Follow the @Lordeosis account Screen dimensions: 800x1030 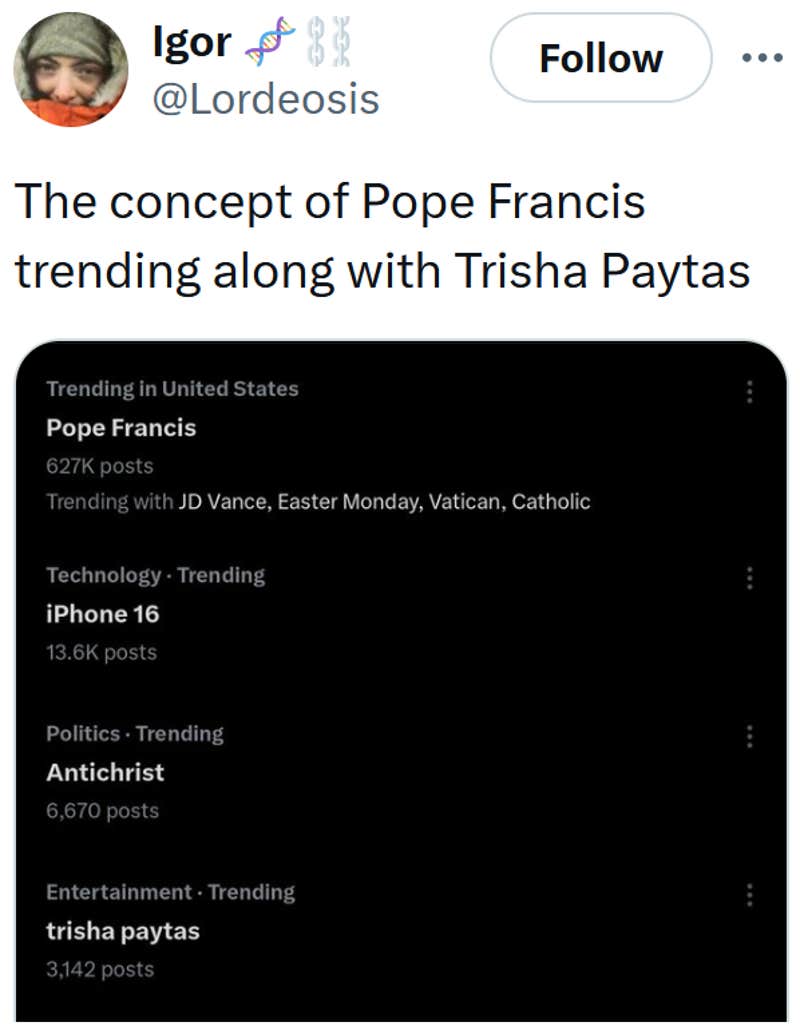coord(600,57)
